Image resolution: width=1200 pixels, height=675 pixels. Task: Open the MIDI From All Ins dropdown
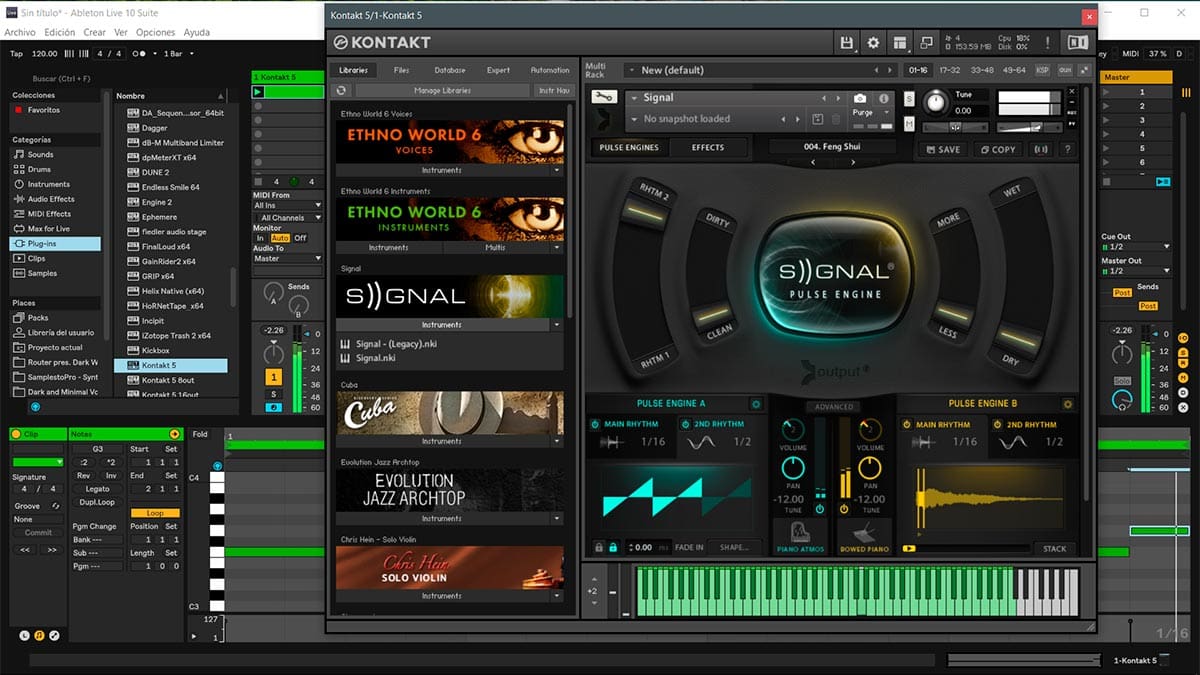(288, 206)
